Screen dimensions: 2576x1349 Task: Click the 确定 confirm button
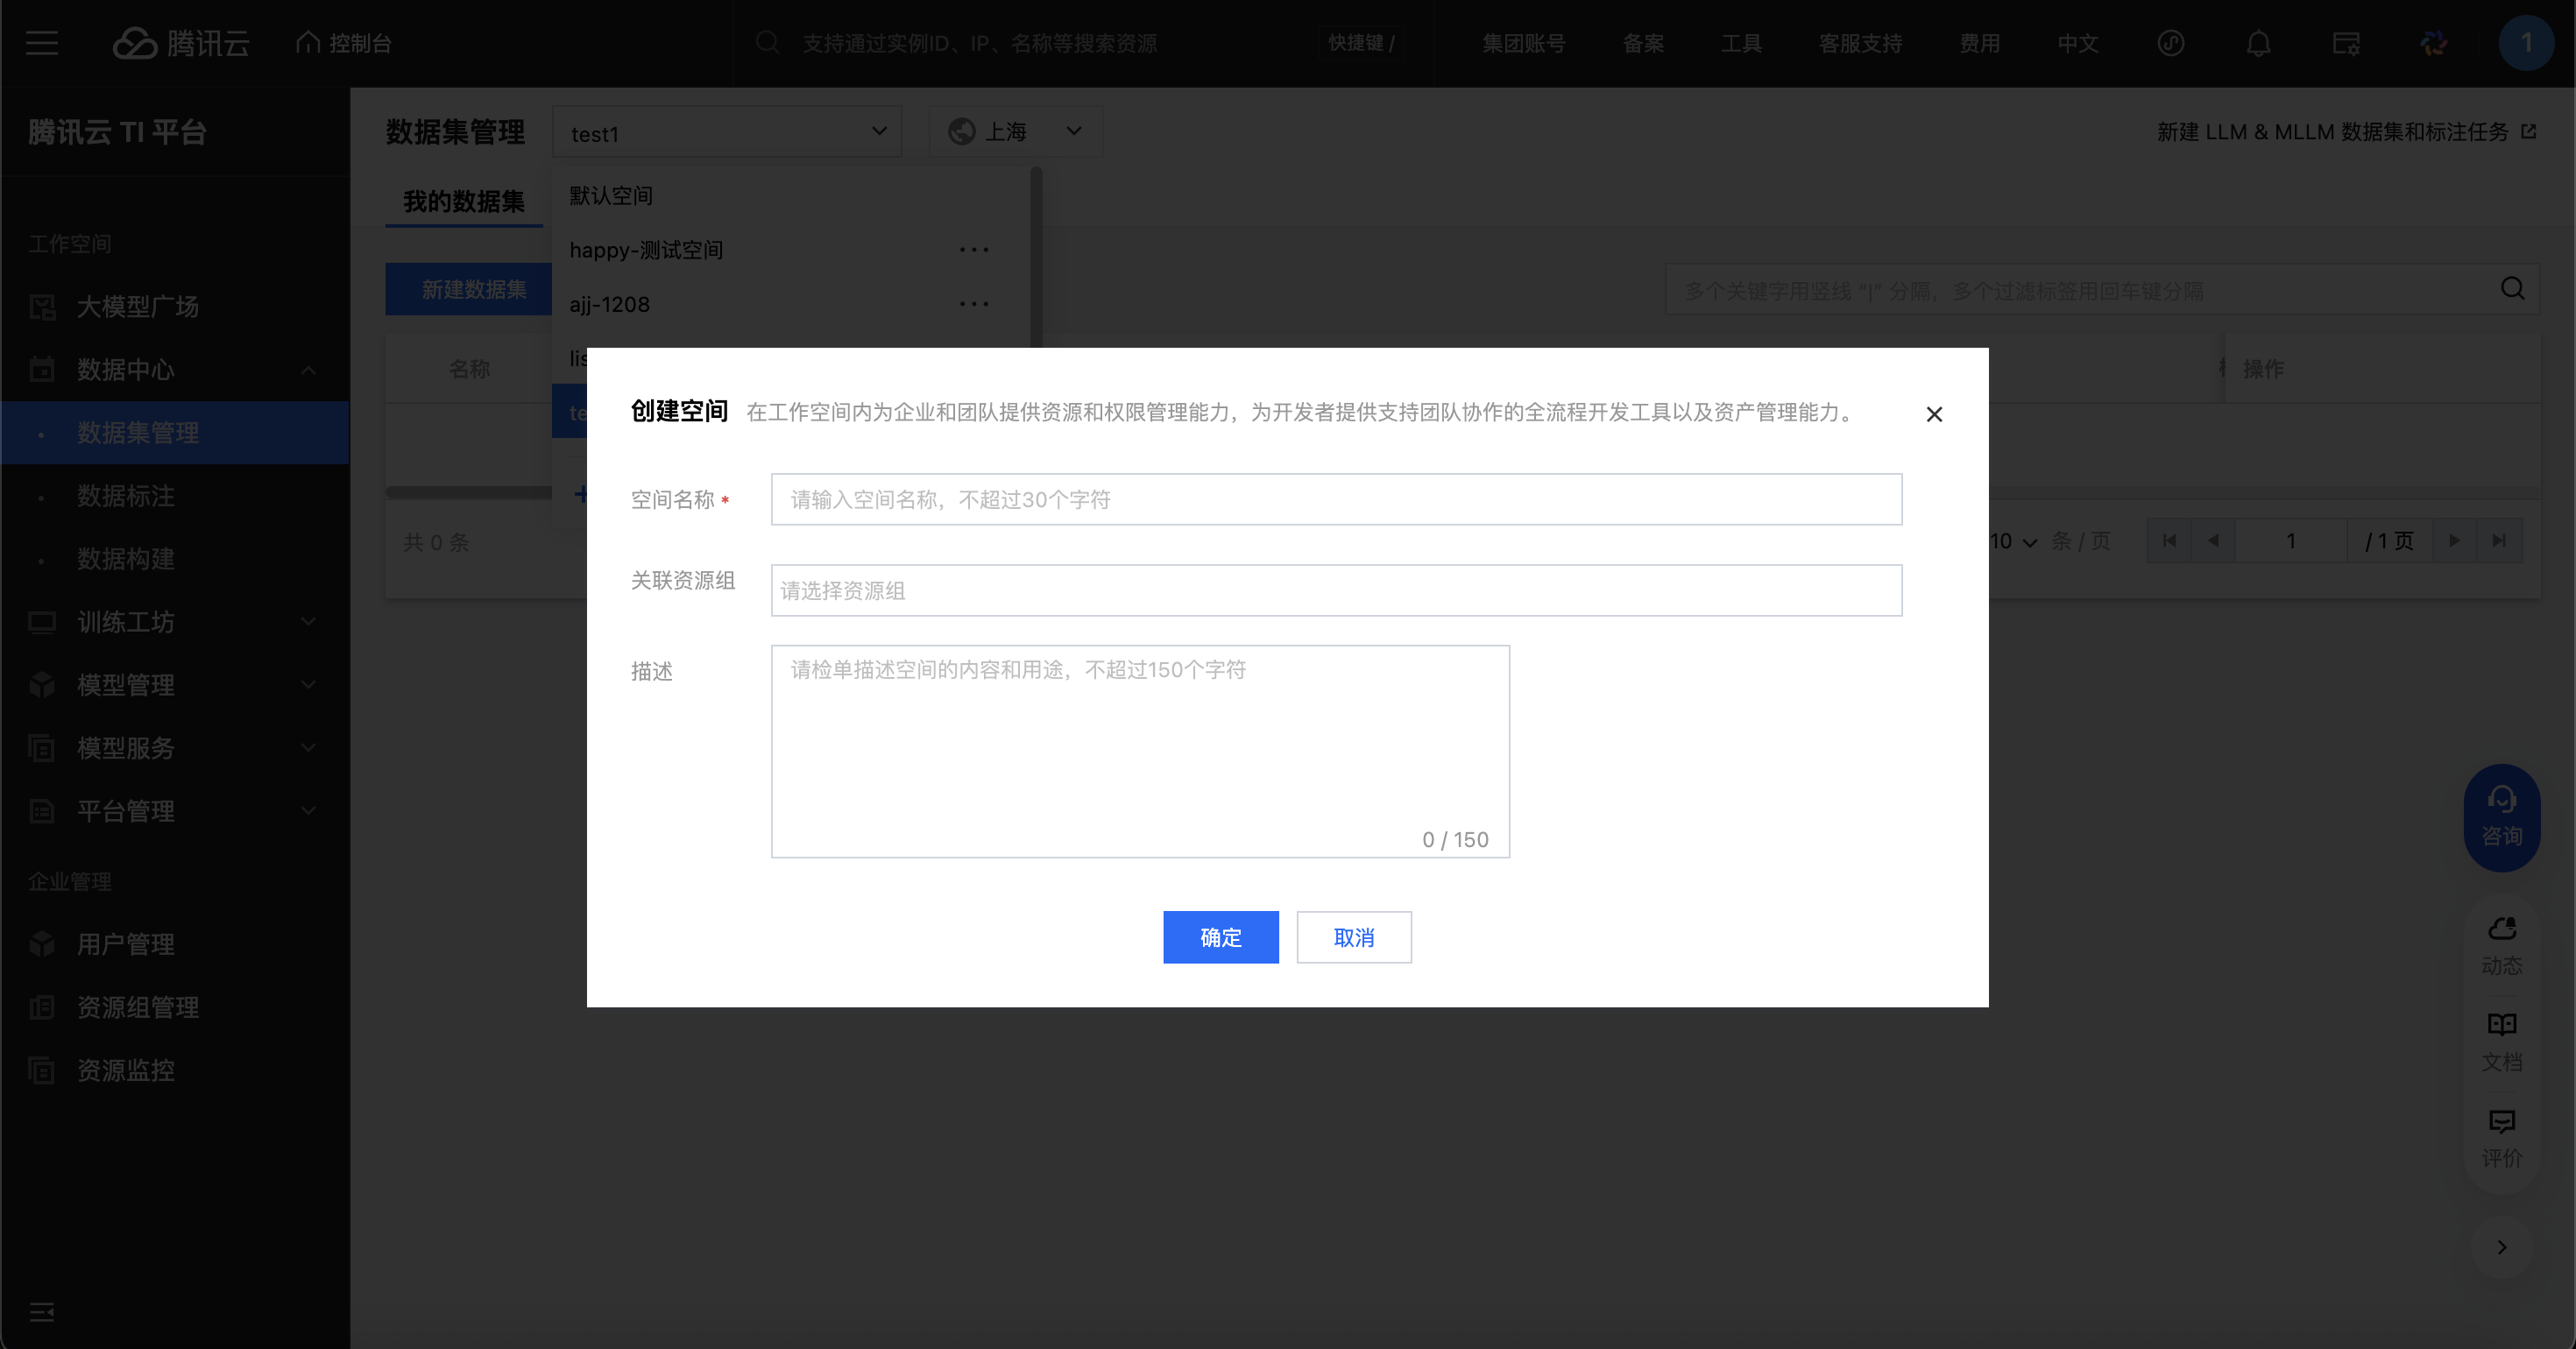coord(1220,937)
